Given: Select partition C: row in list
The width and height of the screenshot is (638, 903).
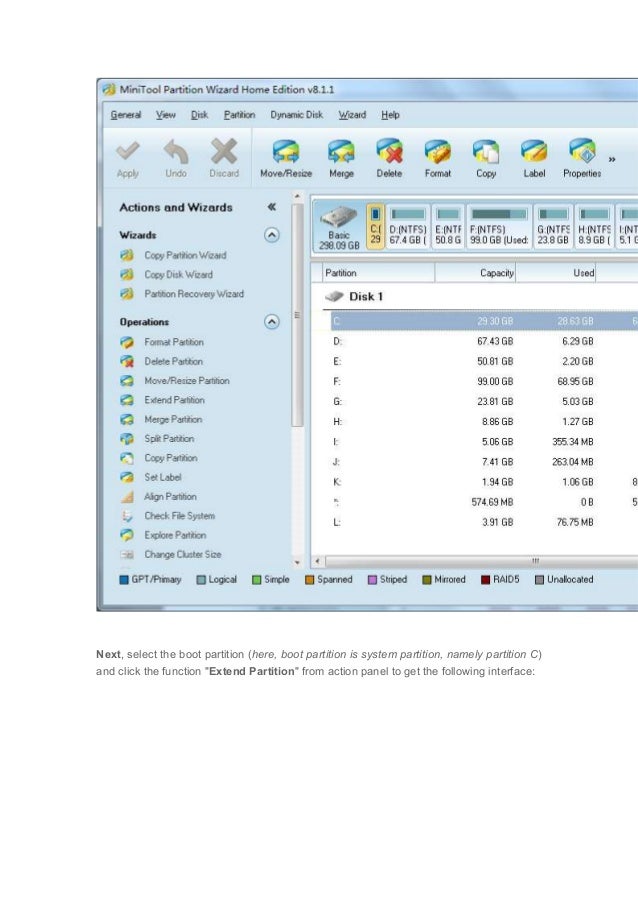Looking at the screenshot, I should [484, 321].
